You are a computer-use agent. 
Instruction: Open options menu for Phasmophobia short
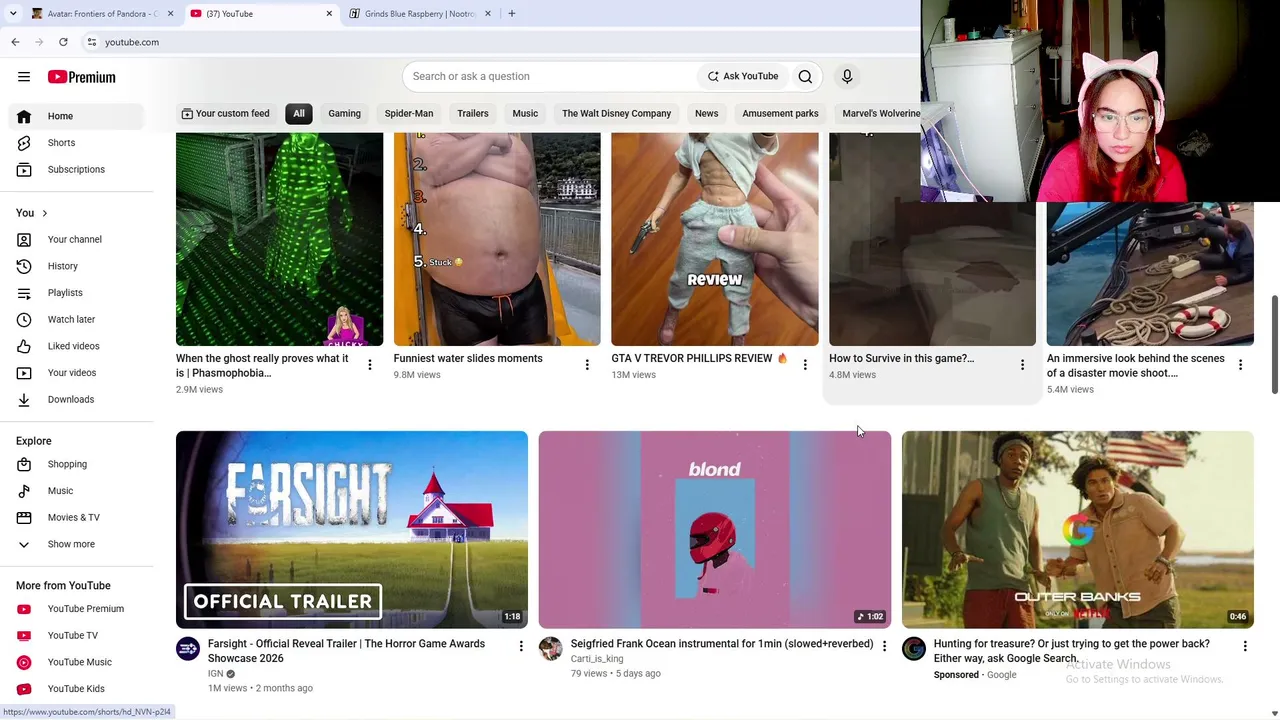(369, 365)
